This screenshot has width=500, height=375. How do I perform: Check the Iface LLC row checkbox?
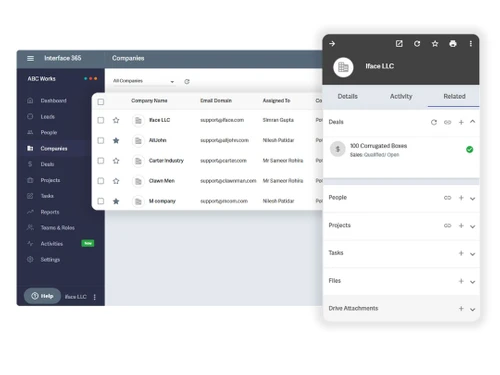(101, 120)
